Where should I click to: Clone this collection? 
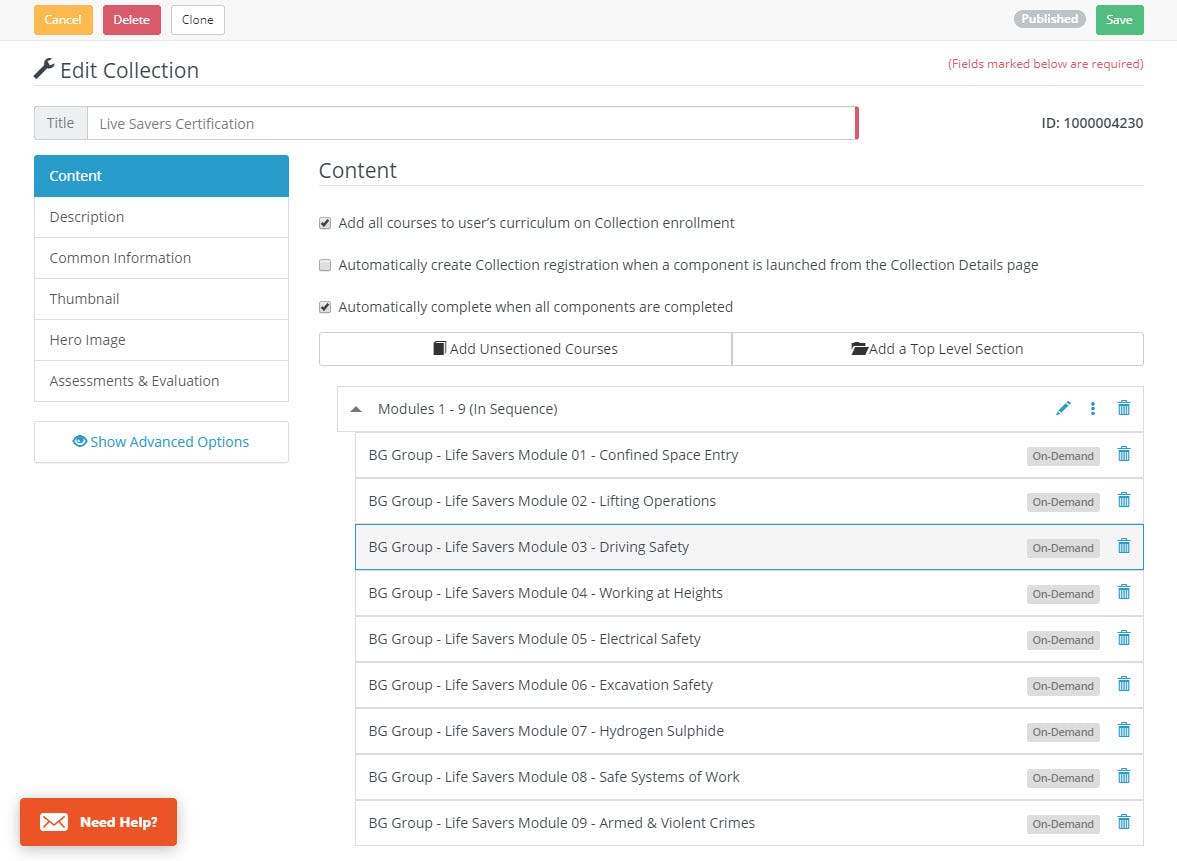pyautogui.click(x=197, y=19)
